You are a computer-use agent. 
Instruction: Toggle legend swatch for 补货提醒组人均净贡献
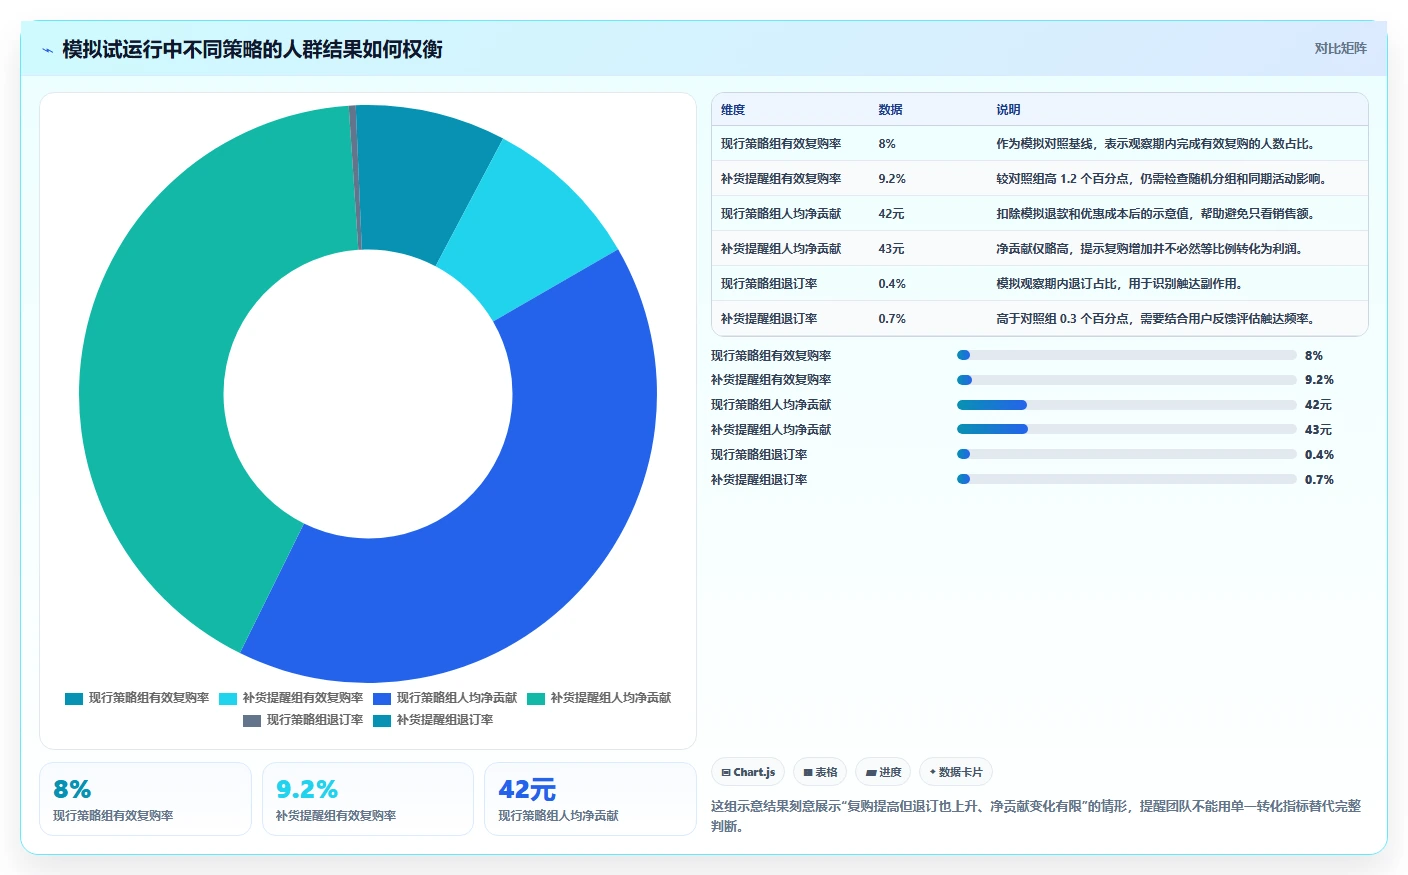536,698
